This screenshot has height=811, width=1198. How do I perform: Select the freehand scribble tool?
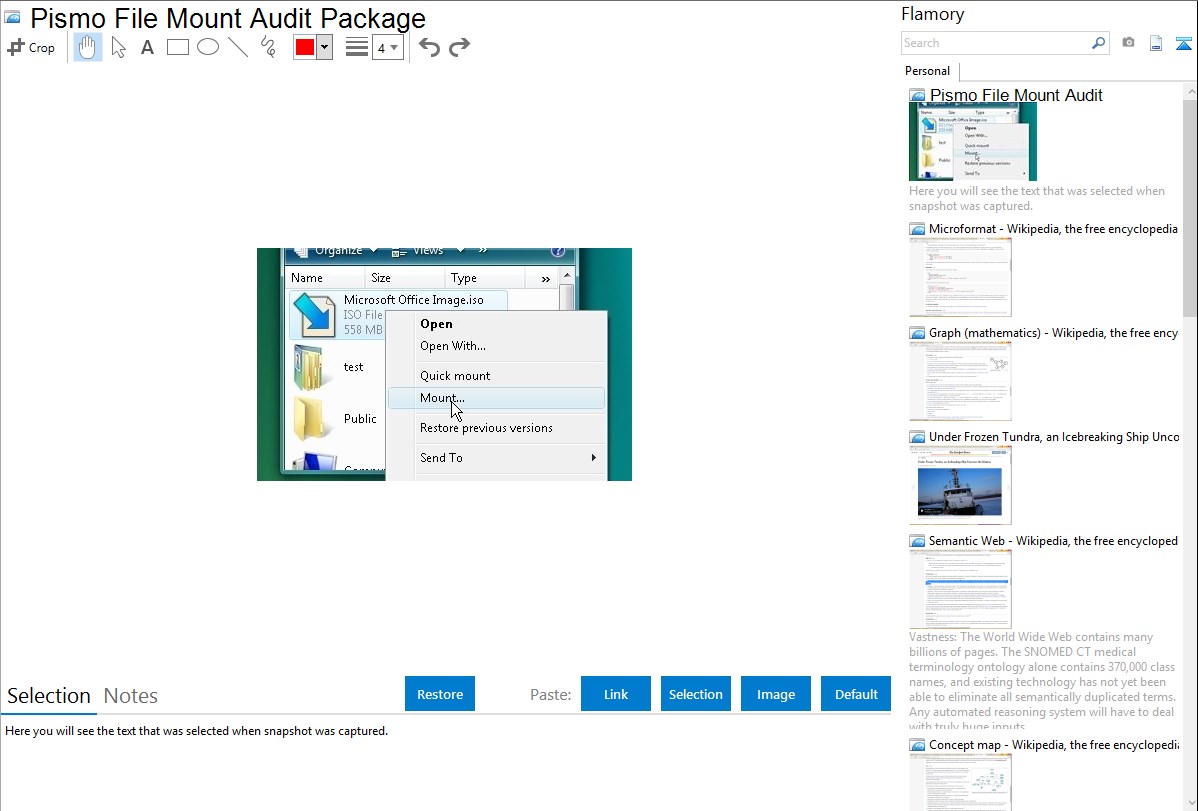(x=268, y=47)
